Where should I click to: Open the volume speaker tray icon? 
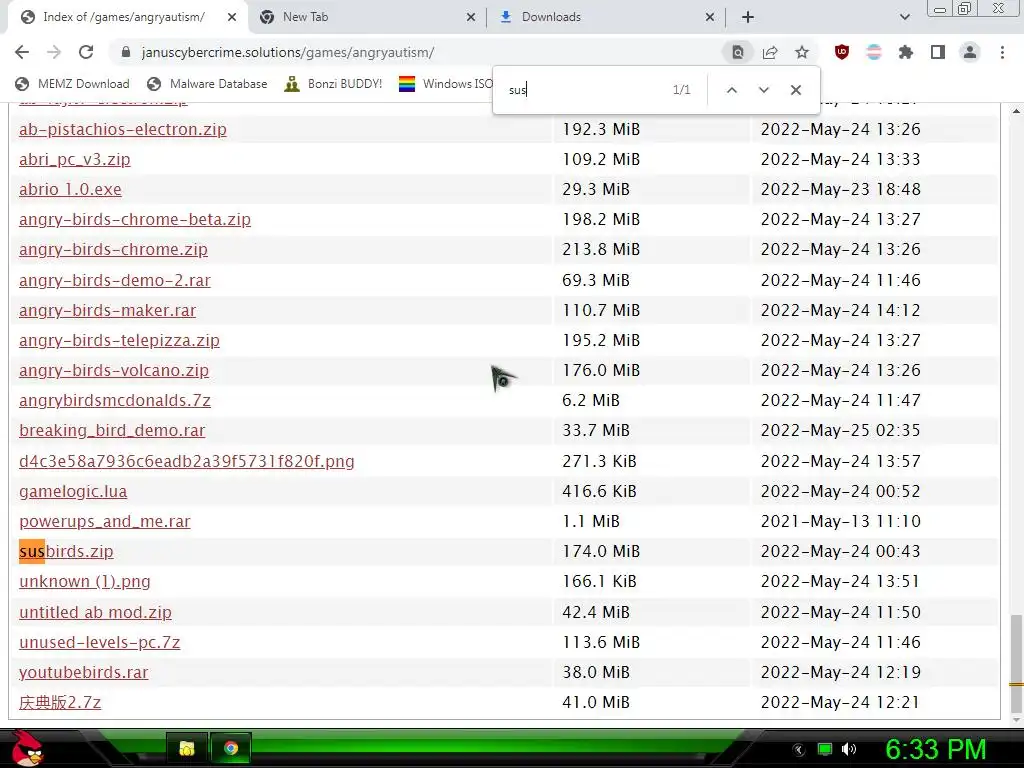click(x=849, y=749)
